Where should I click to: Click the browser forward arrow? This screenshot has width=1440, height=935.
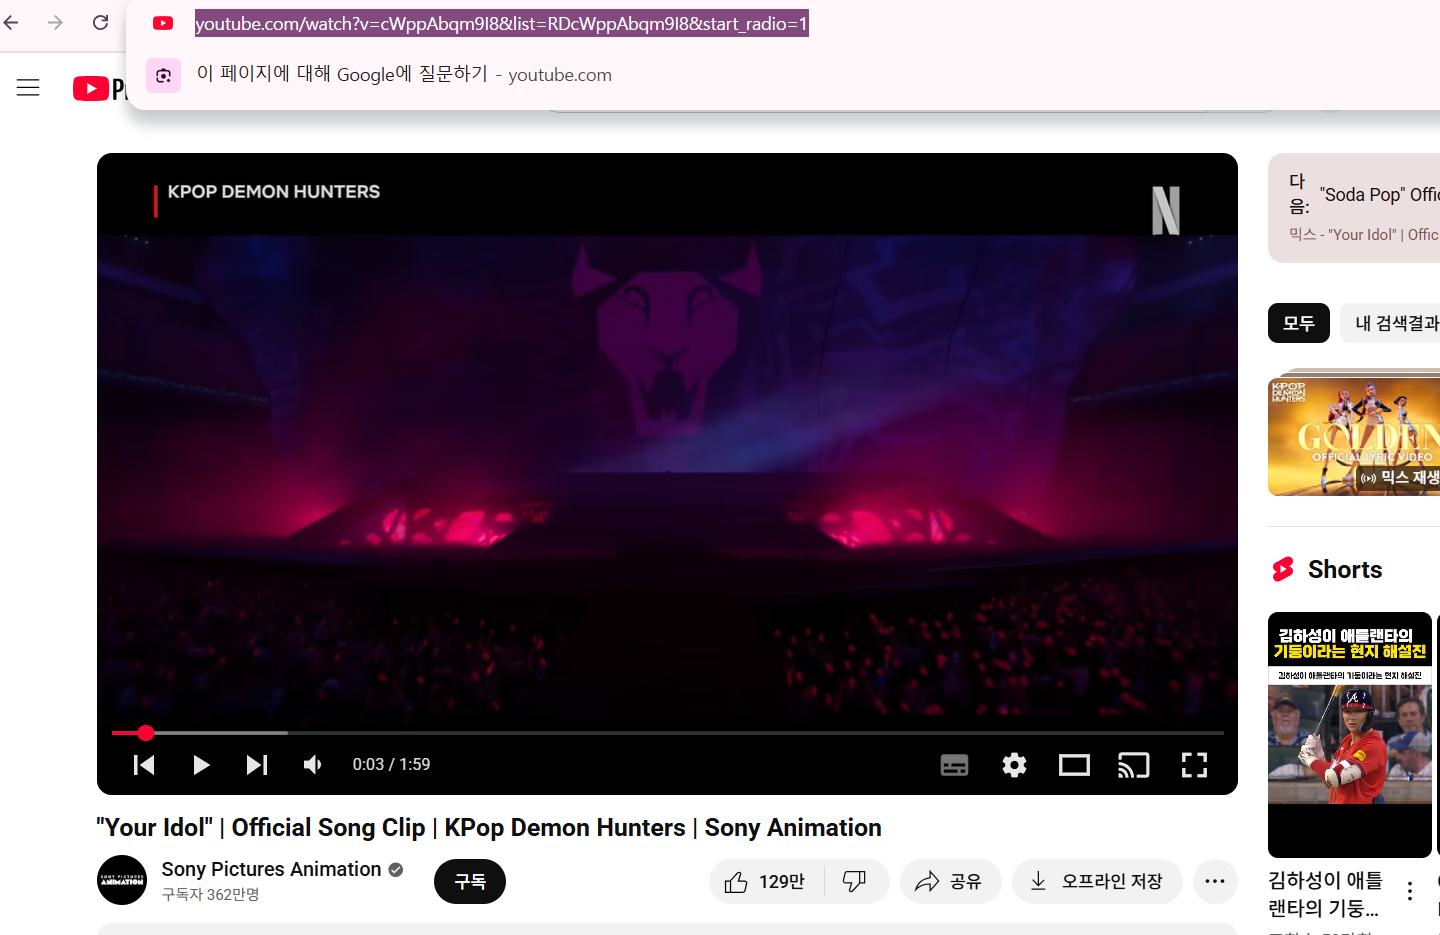click(x=55, y=22)
